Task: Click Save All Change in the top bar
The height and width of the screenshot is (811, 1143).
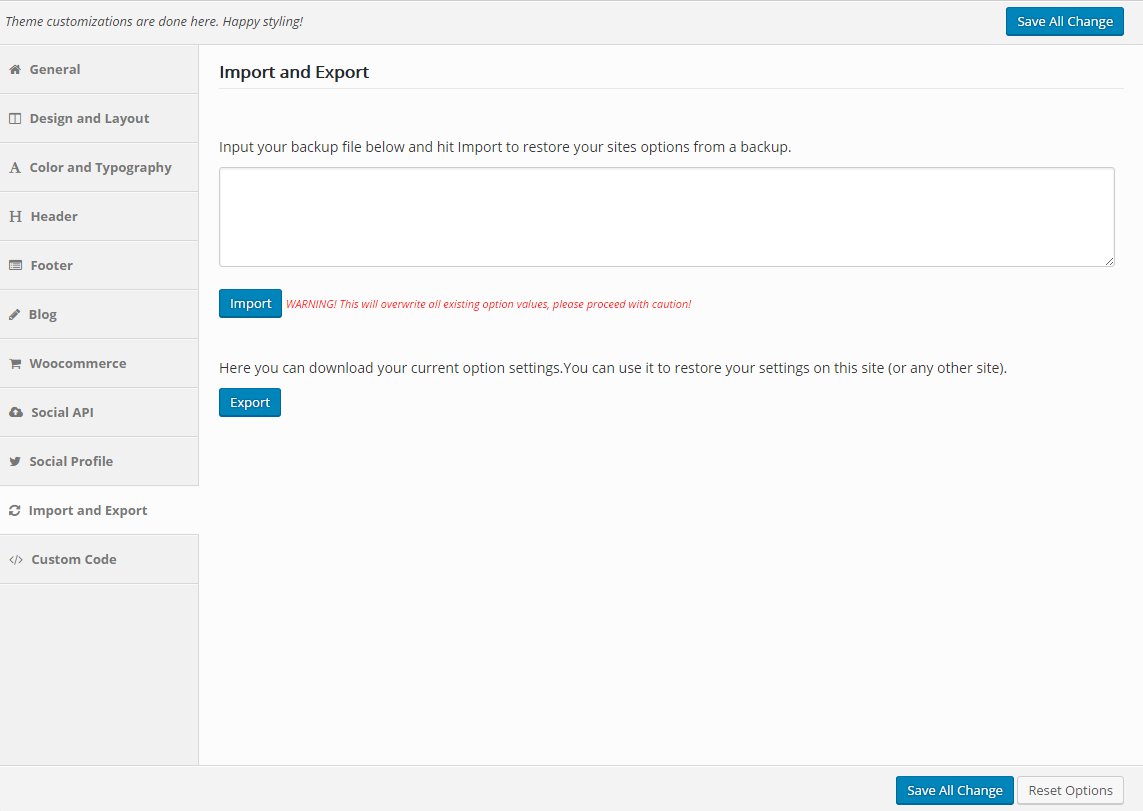Action: click(x=1064, y=22)
